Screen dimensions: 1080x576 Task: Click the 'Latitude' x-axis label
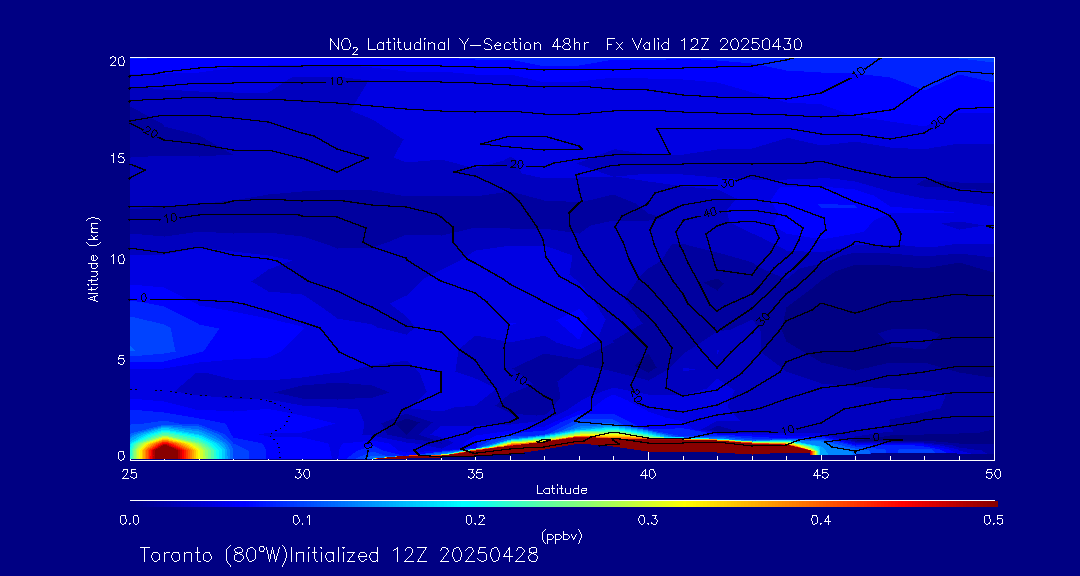563,489
